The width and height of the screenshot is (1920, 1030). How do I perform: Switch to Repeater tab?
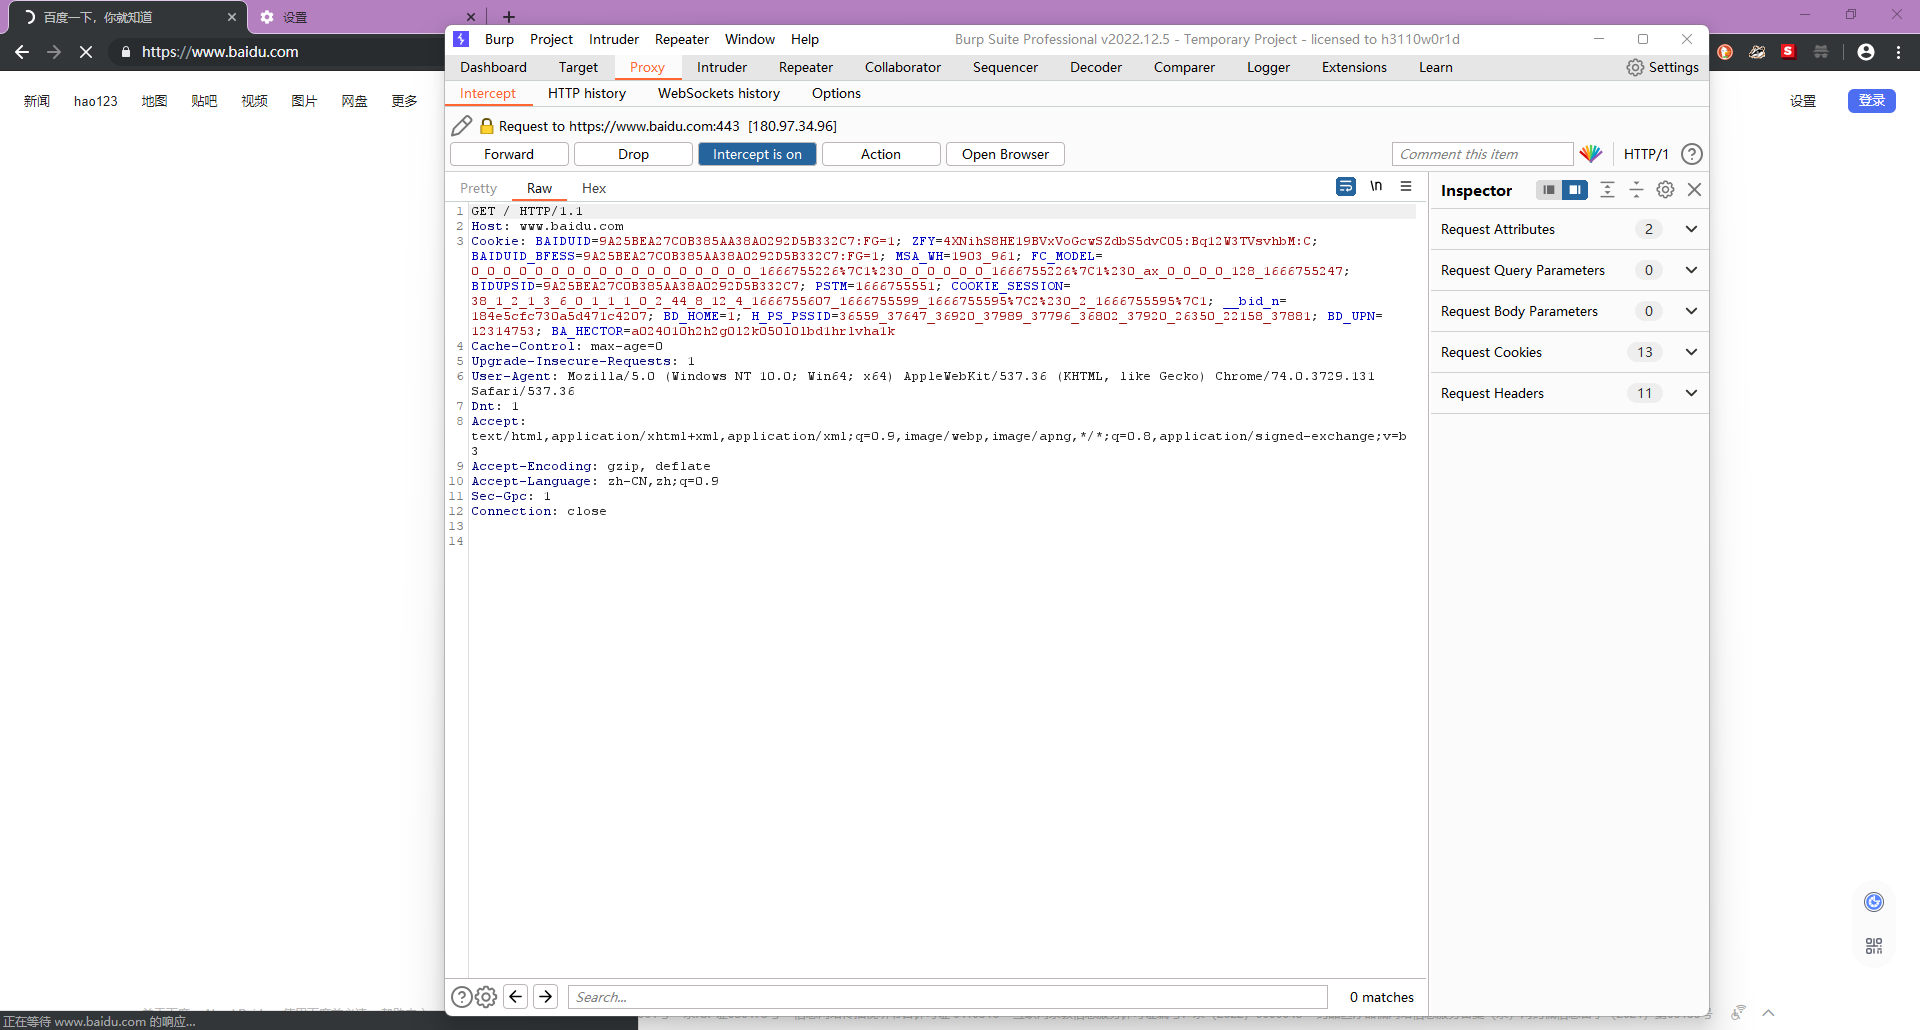click(806, 67)
